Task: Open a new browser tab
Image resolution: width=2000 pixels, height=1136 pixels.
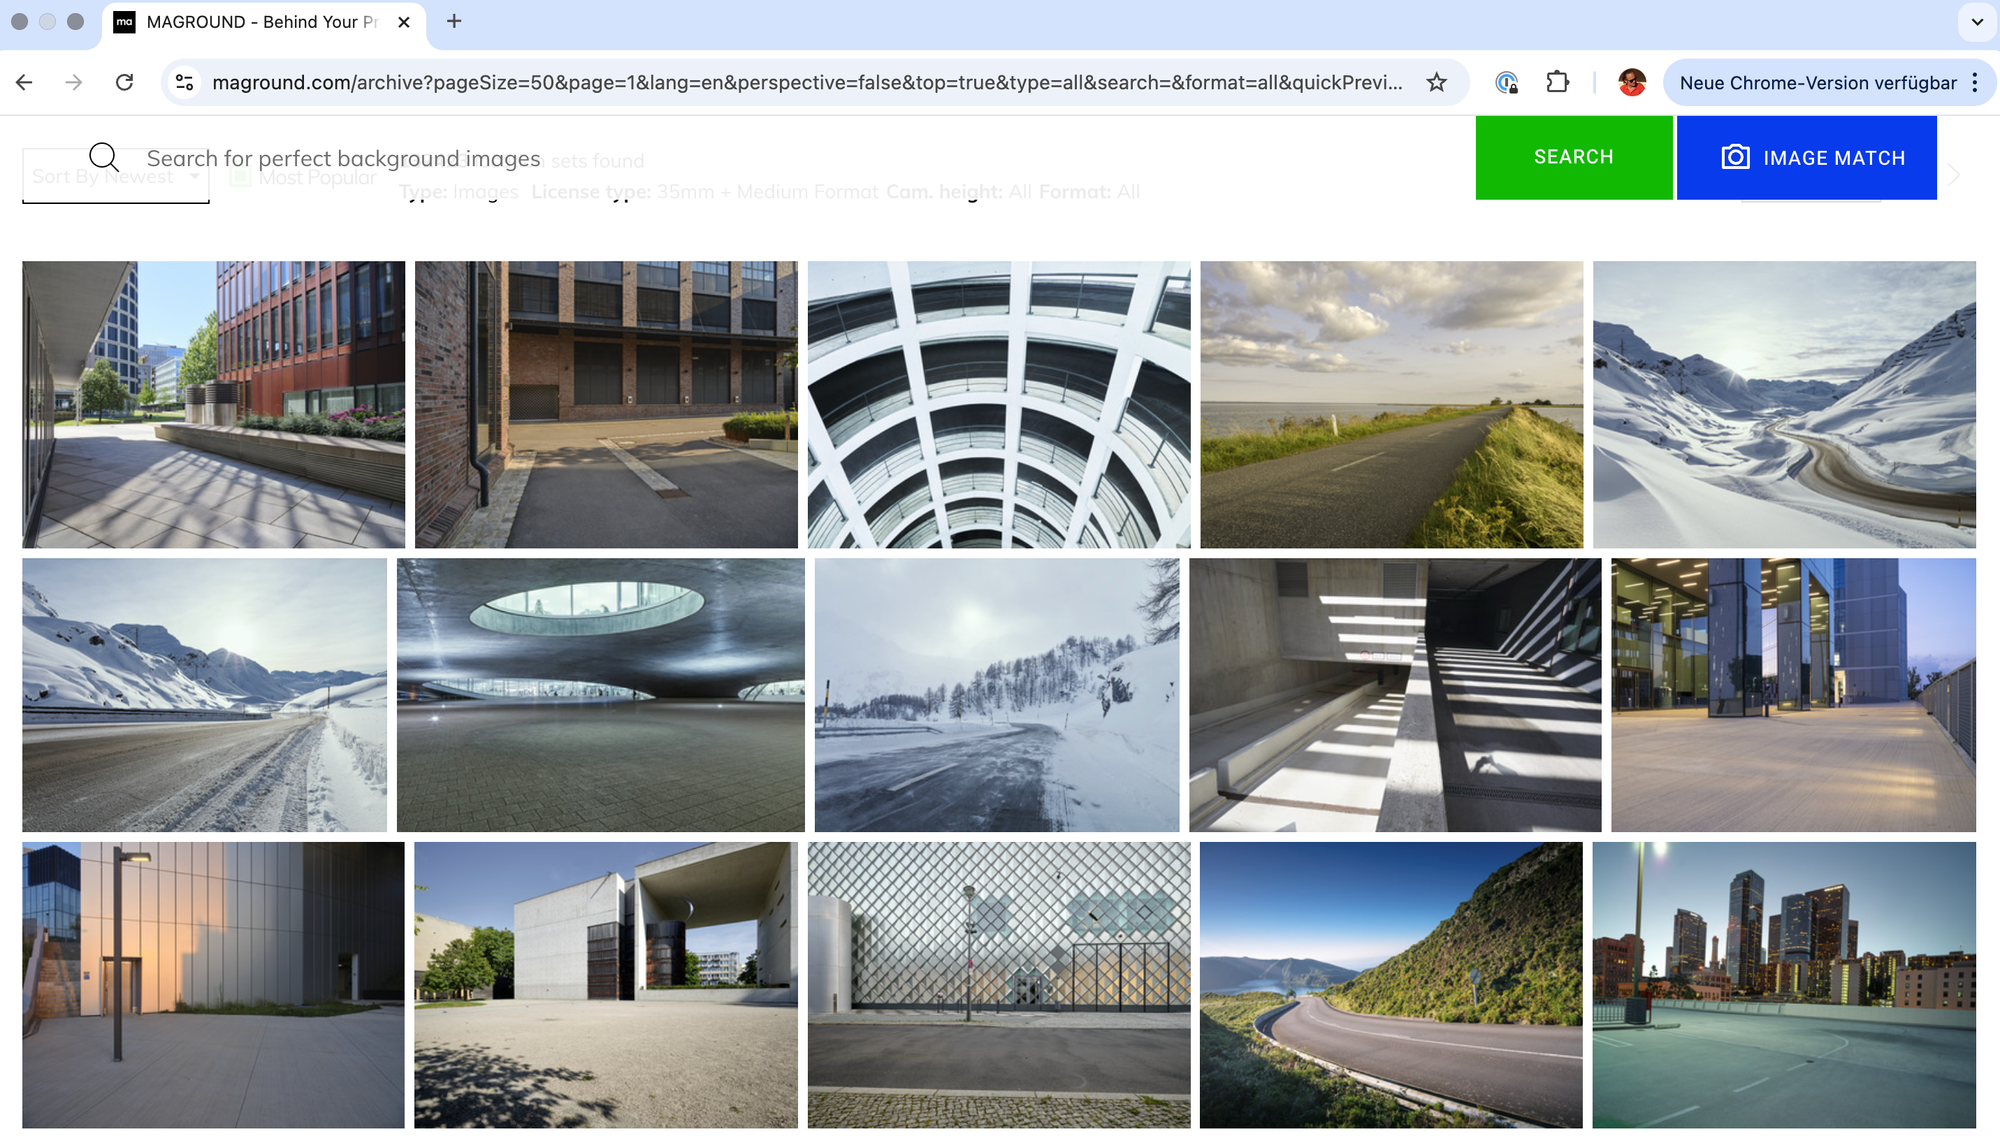Action: pos(454,21)
